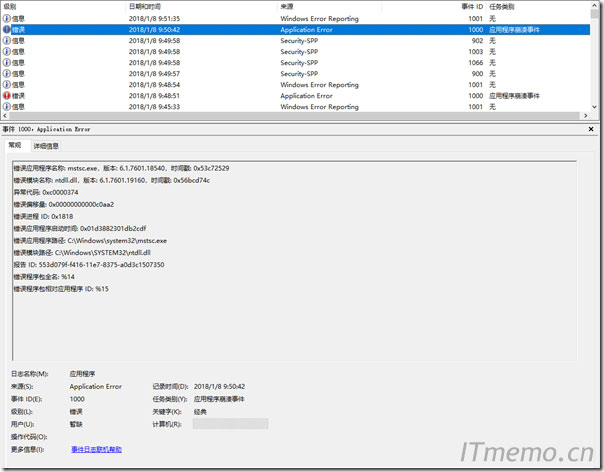Screen dimensions: 604x472
Task: Click the %14 package name line
Action: click(x=44, y=277)
